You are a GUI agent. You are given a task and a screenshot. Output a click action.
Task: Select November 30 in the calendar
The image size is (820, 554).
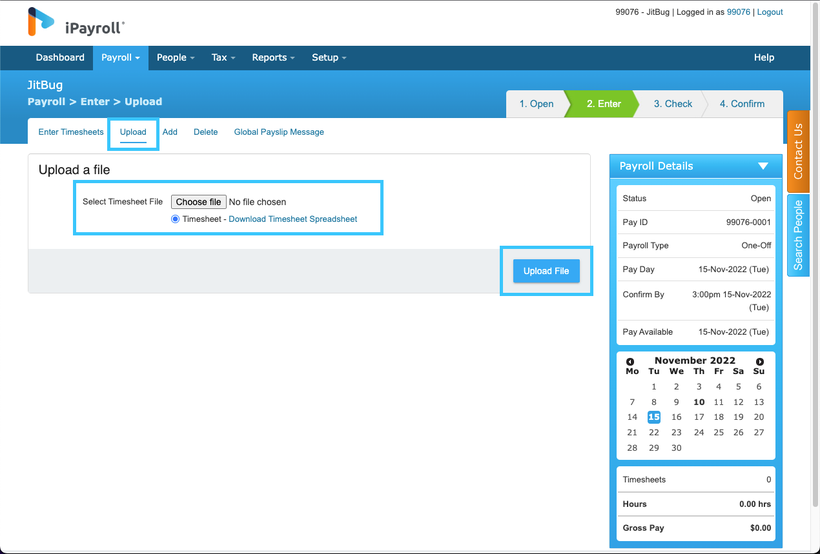coord(676,448)
